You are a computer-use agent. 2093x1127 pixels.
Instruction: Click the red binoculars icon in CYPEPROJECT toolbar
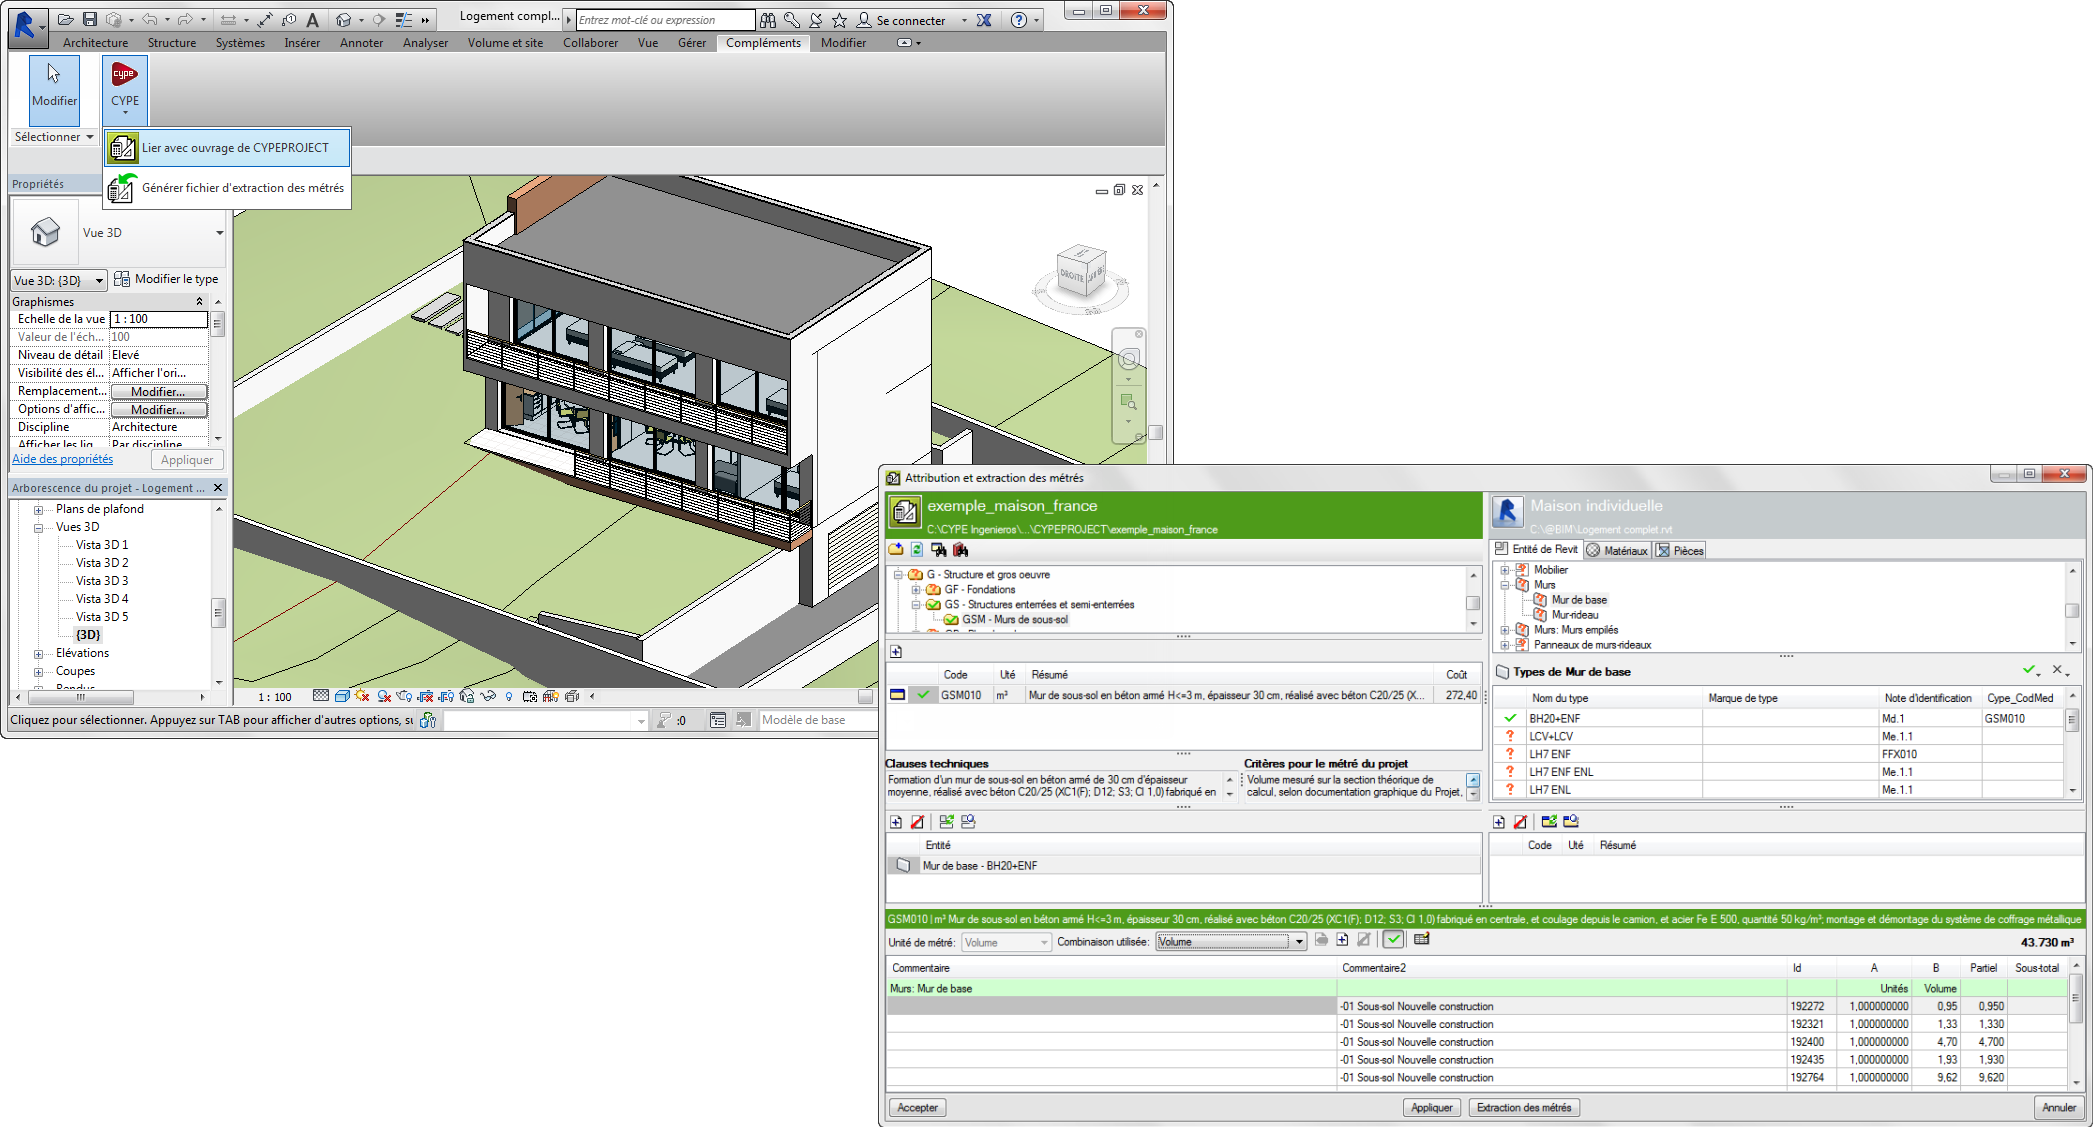pyautogui.click(x=961, y=550)
